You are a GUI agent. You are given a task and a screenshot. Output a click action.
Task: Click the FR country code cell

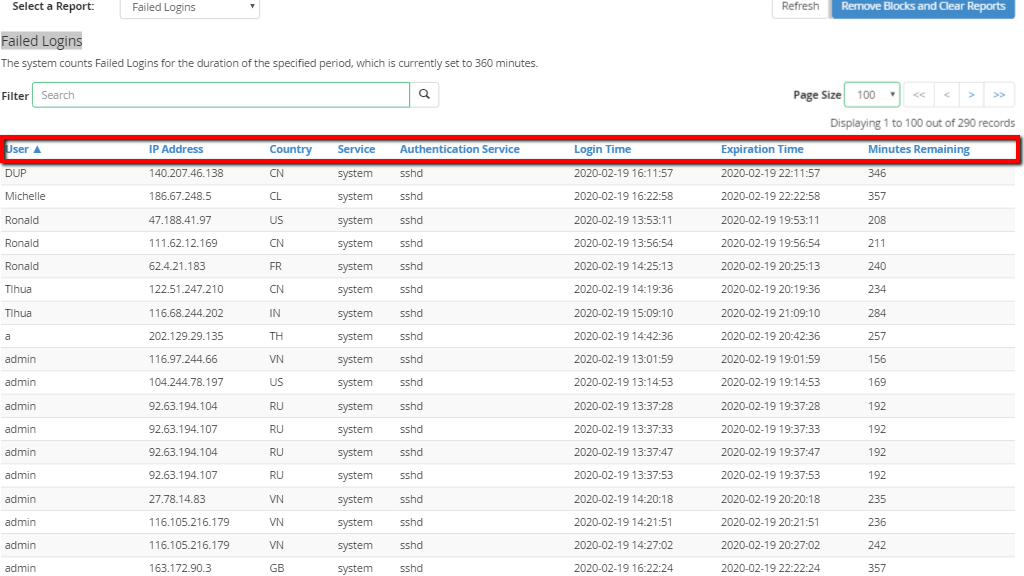point(276,266)
